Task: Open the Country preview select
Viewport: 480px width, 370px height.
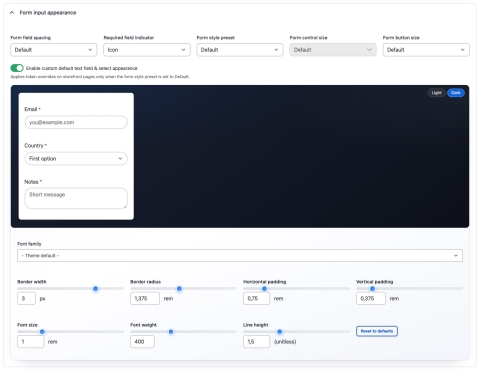Action: coord(76,159)
